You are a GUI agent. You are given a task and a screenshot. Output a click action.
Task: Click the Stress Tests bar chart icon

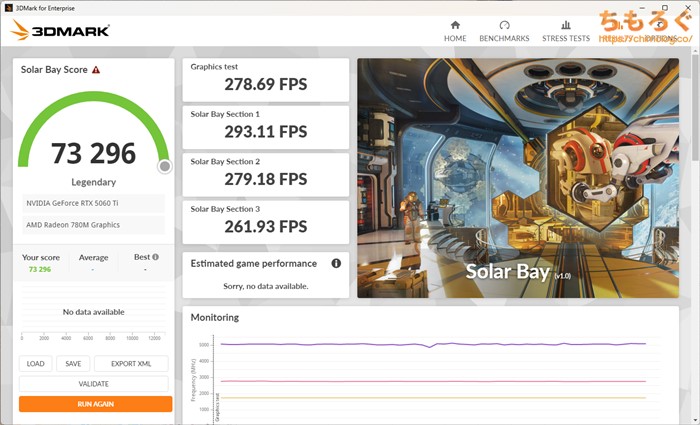[566, 25]
